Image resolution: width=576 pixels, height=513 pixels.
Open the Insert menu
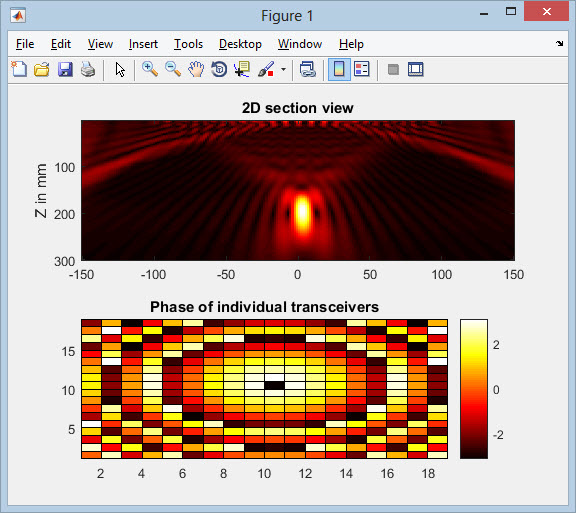pos(143,44)
